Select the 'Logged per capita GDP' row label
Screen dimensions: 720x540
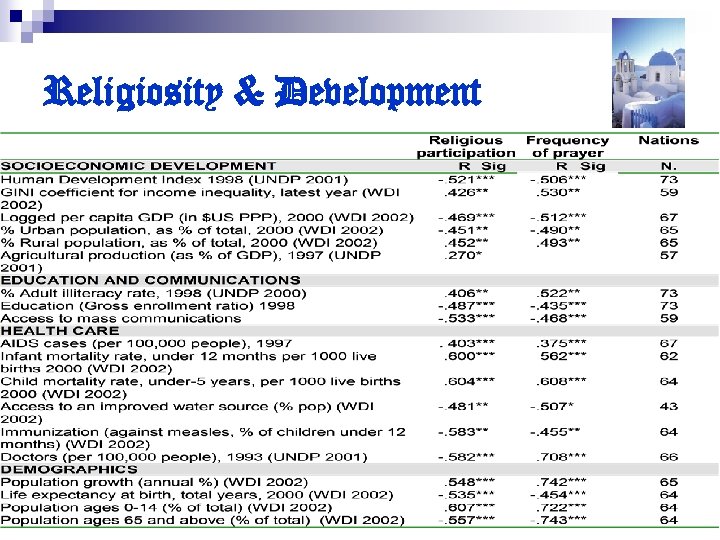coord(207,218)
